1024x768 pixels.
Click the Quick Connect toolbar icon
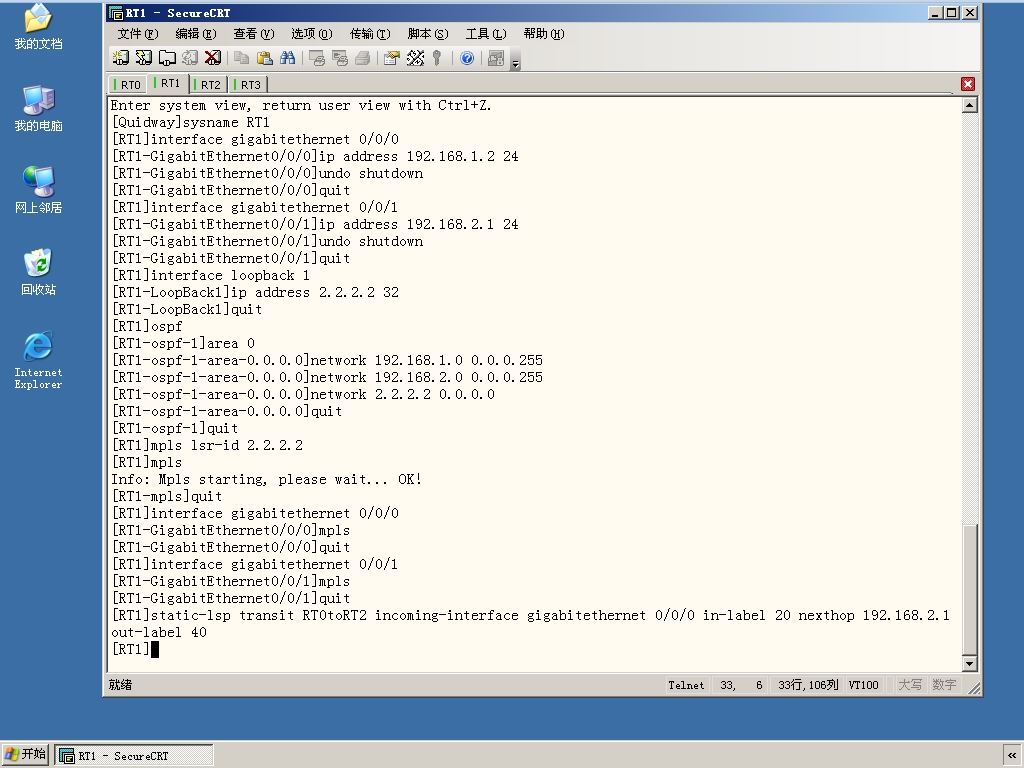pyautogui.click(x=144, y=58)
